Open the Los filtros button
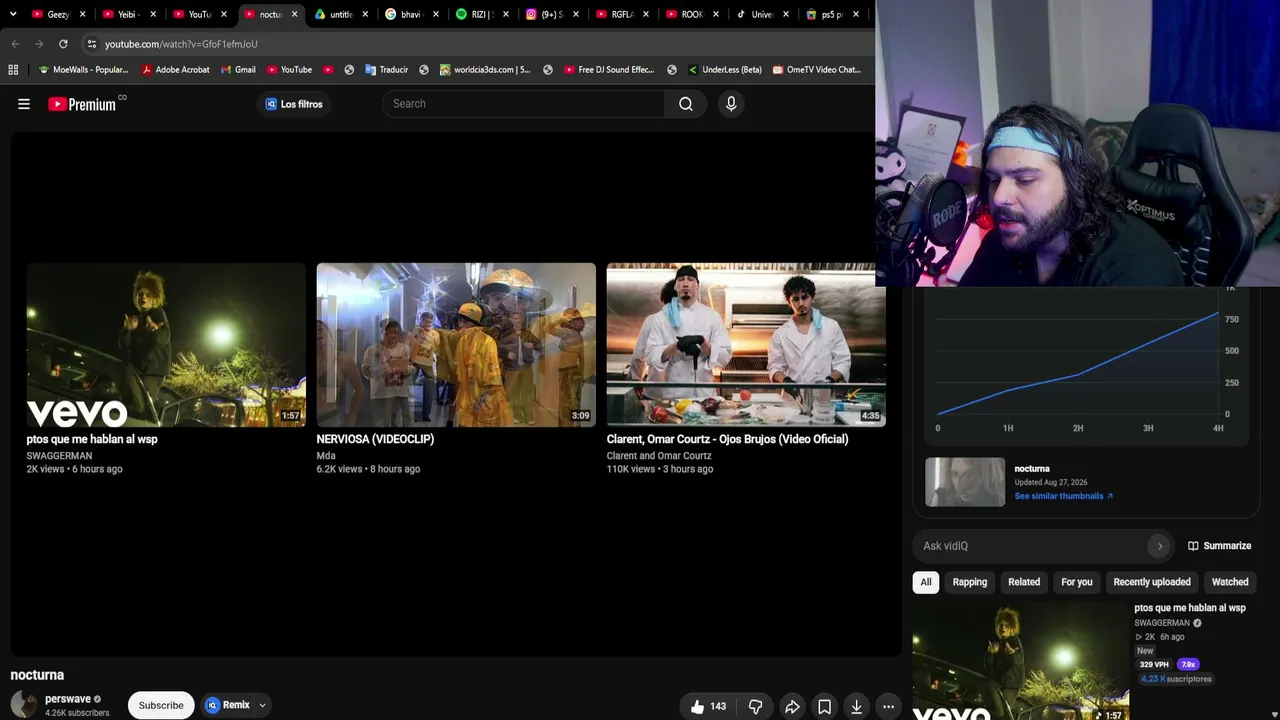The image size is (1280, 720). tap(294, 104)
